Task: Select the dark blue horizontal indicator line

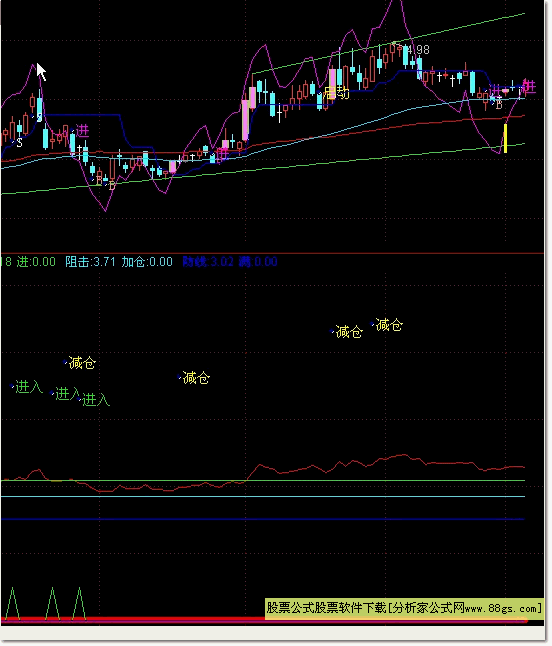Action: pyautogui.click(x=263, y=519)
